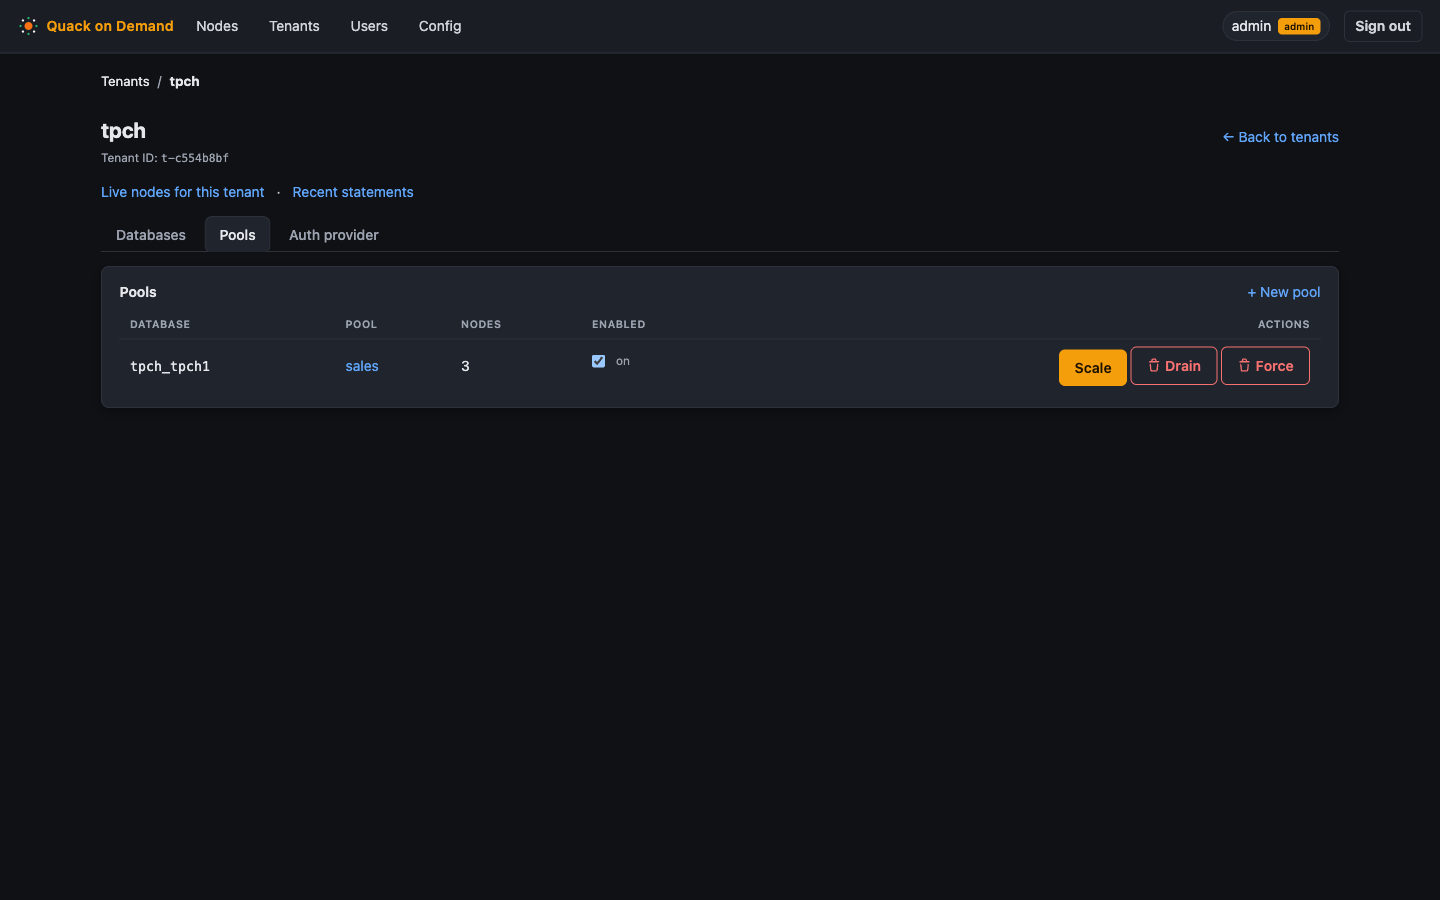
Task: Click the Scale button for sales pool
Action: 1092,368
